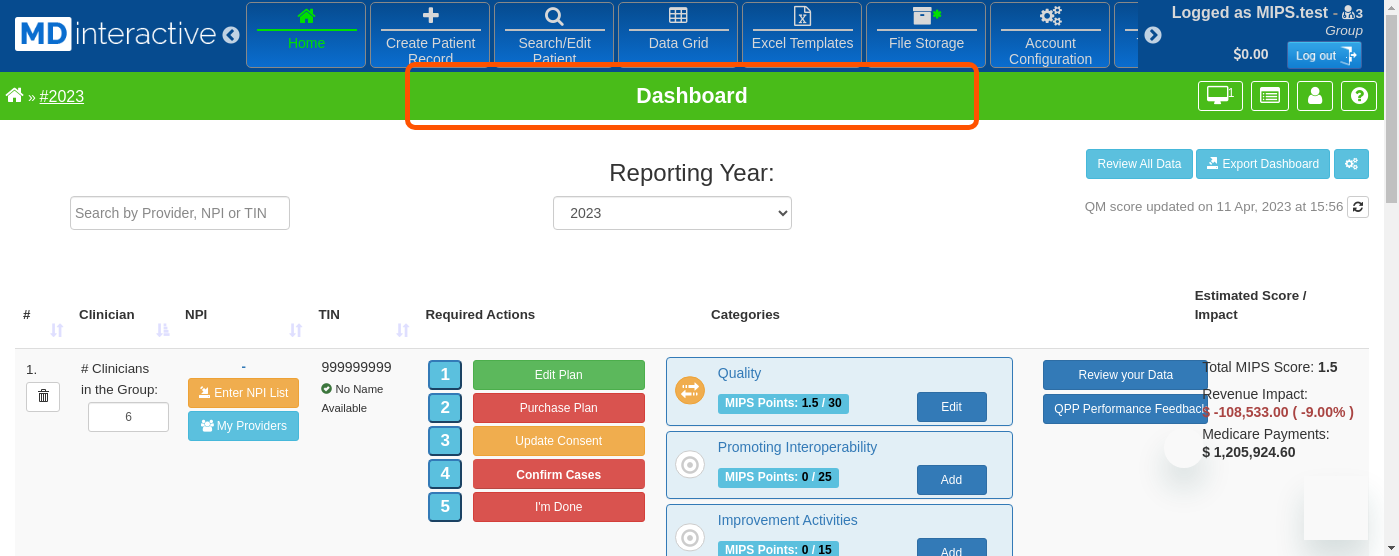
Task: Click the list view icon button
Action: (x=1269, y=96)
